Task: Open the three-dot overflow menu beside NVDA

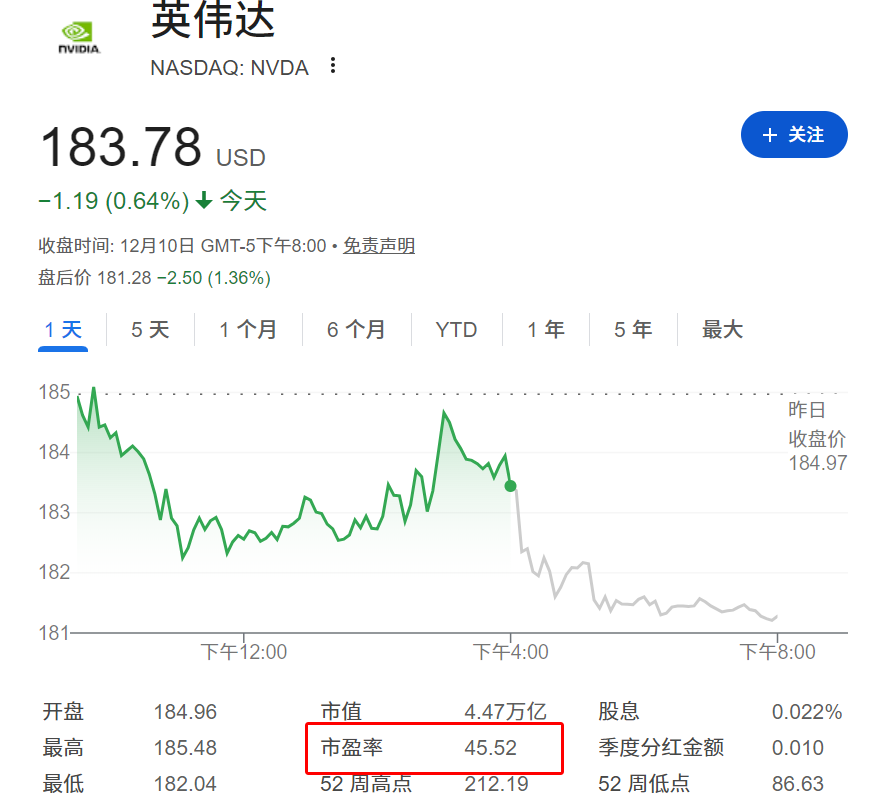Action: (x=331, y=66)
